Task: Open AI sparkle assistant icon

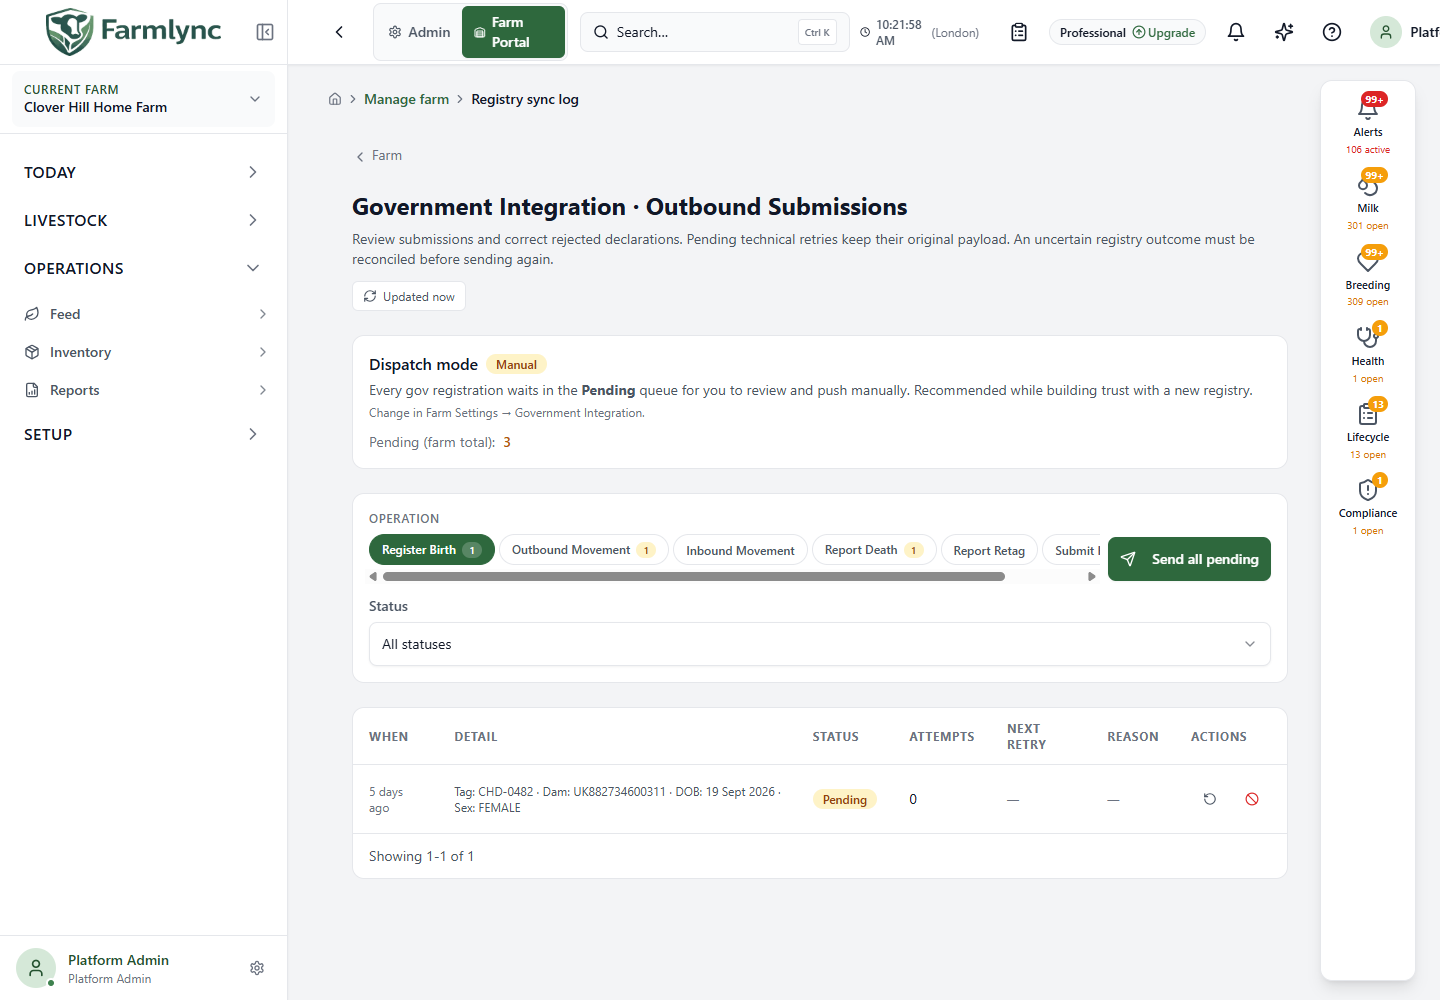Action: pos(1284,32)
